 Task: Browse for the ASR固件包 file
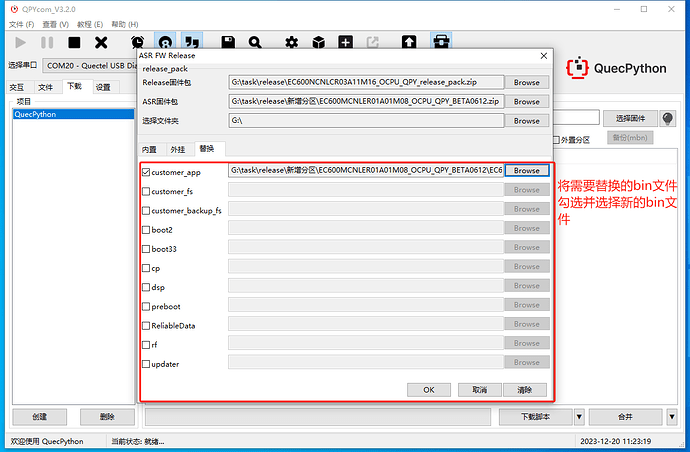click(x=526, y=102)
